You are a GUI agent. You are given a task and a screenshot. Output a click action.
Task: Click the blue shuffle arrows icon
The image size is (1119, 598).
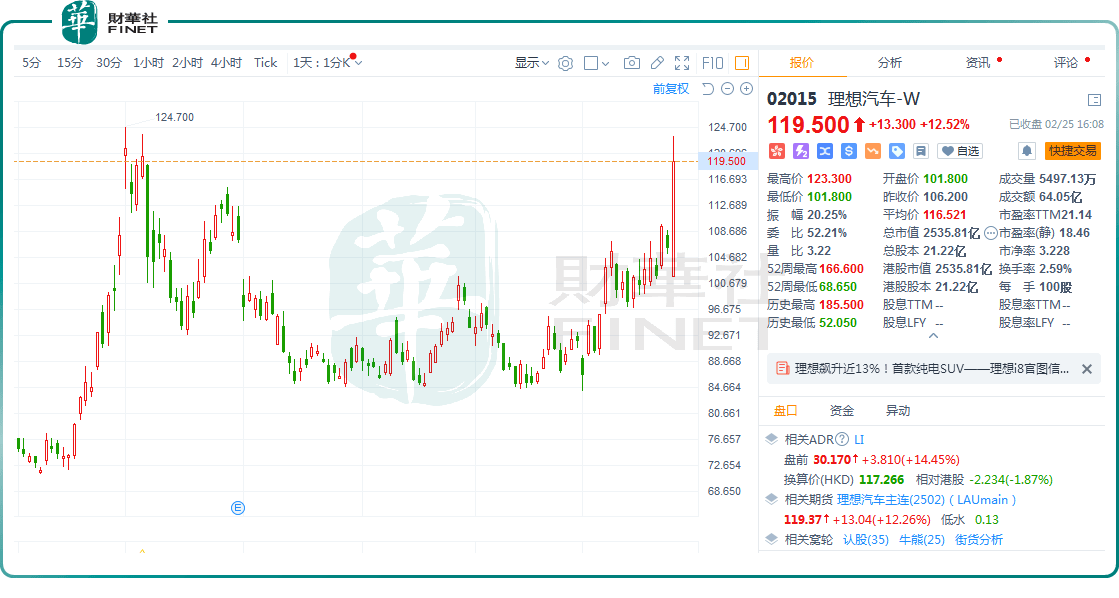tap(825, 151)
